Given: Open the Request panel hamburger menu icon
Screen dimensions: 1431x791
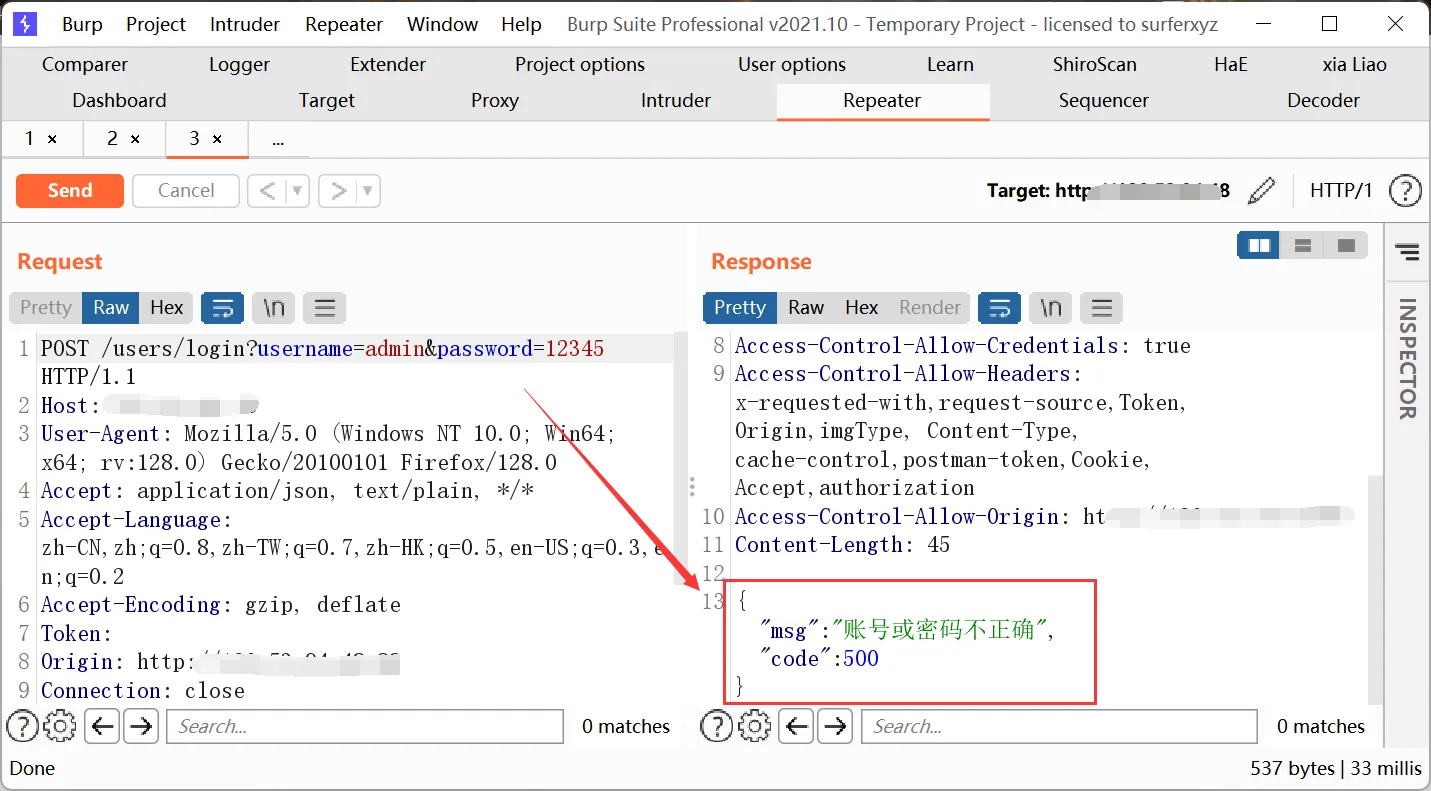Looking at the screenshot, I should [324, 308].
